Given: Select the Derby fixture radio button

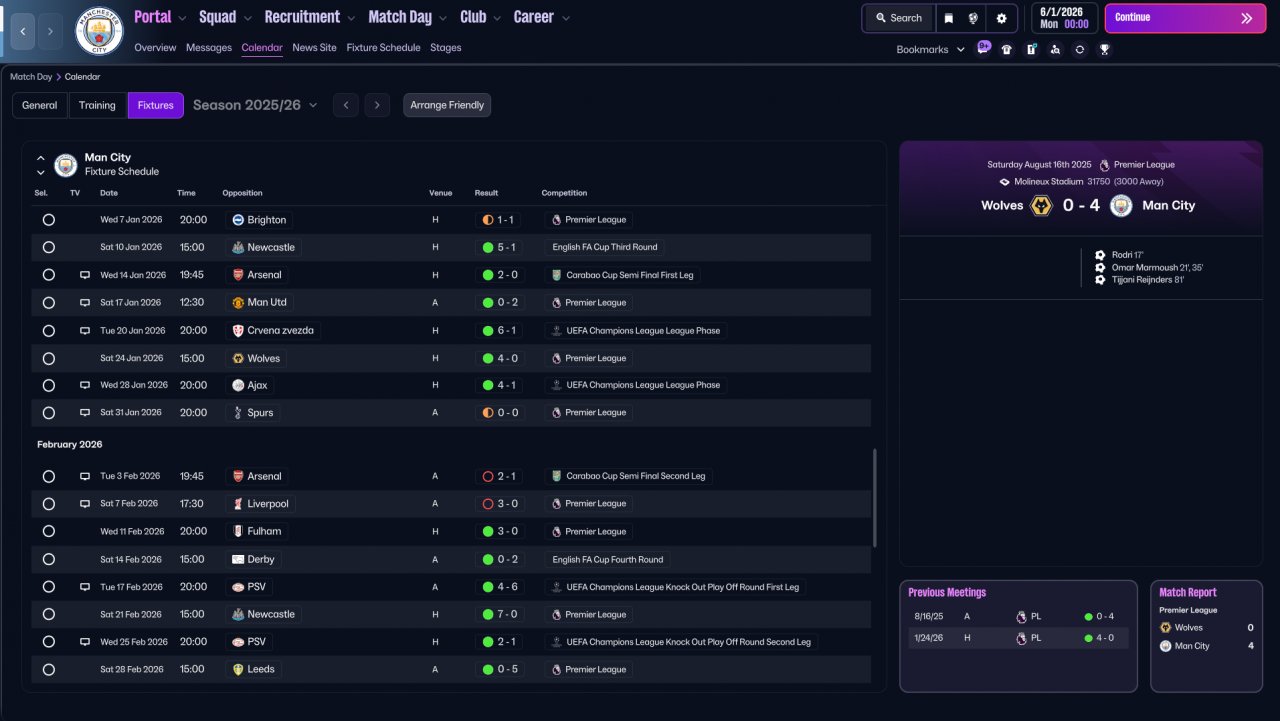Looking at the screenshot, I should point(48,559).
